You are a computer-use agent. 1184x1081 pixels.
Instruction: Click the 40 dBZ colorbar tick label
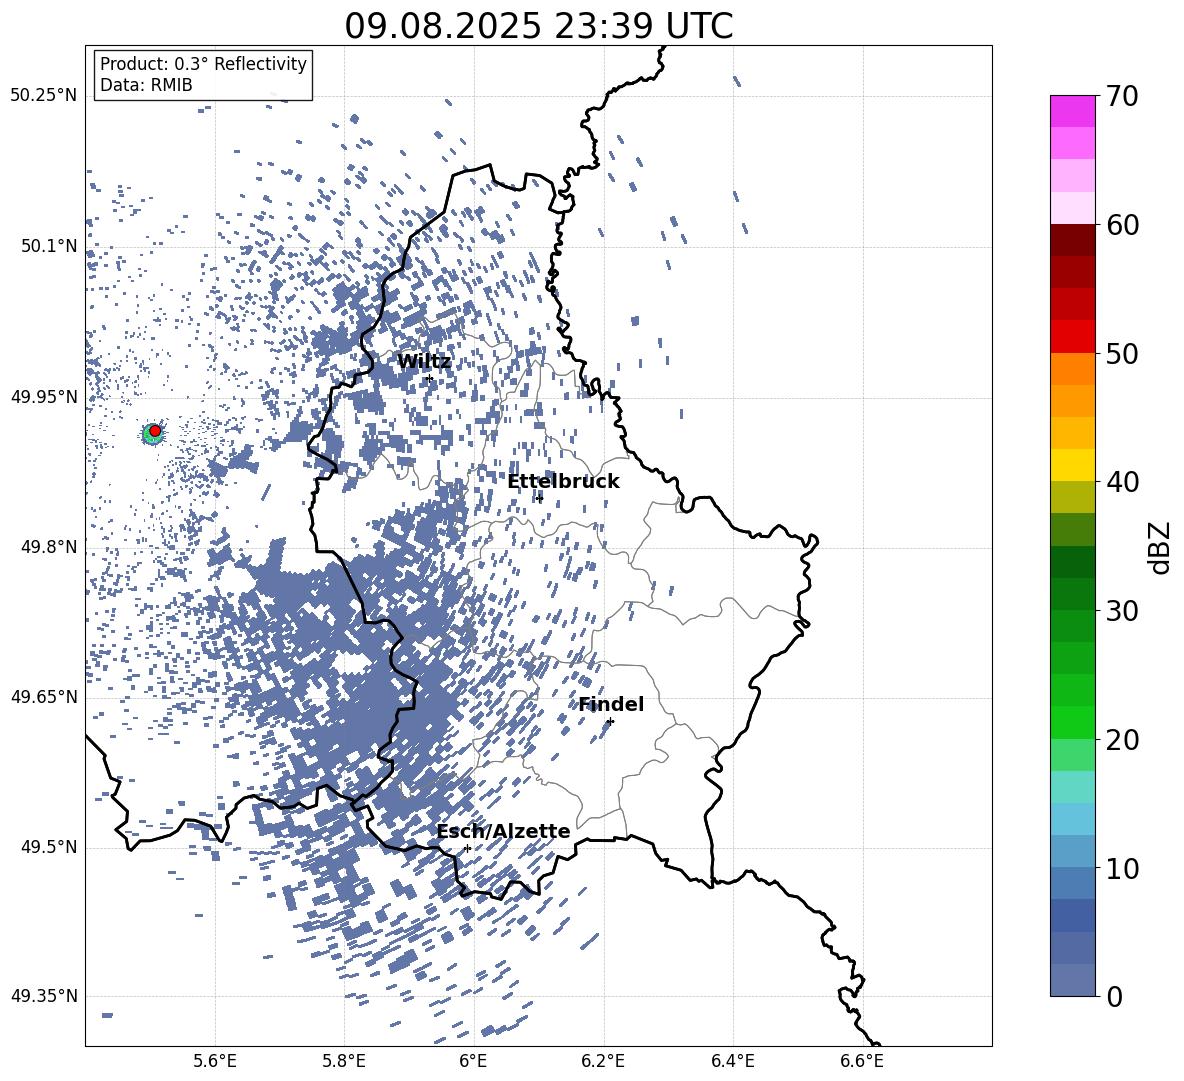click(1121, 482)
